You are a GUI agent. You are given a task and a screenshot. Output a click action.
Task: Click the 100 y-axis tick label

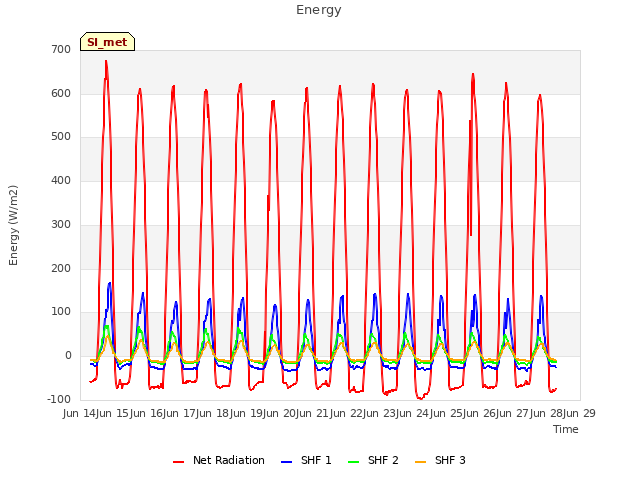[x=61, y=312]
